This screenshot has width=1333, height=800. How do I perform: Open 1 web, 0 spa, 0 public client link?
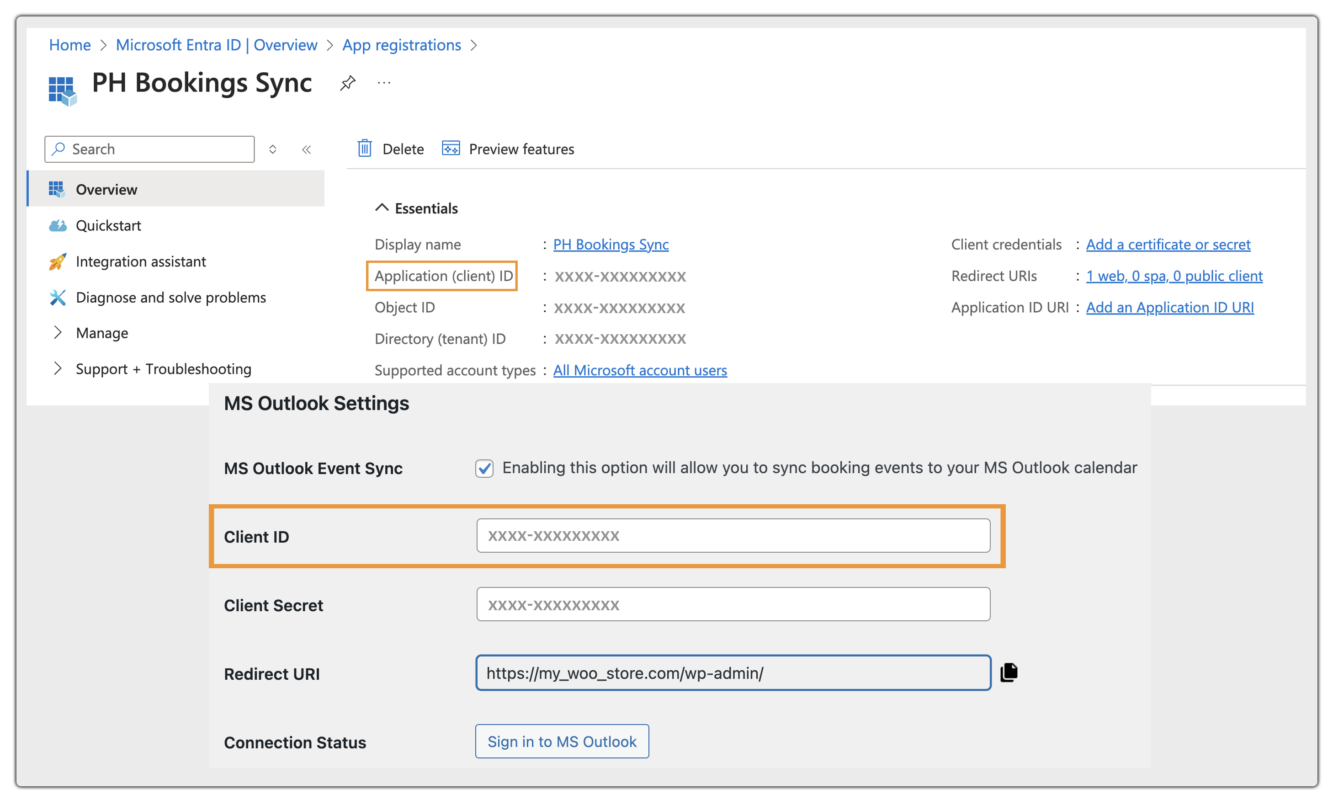coord(1174,276)
